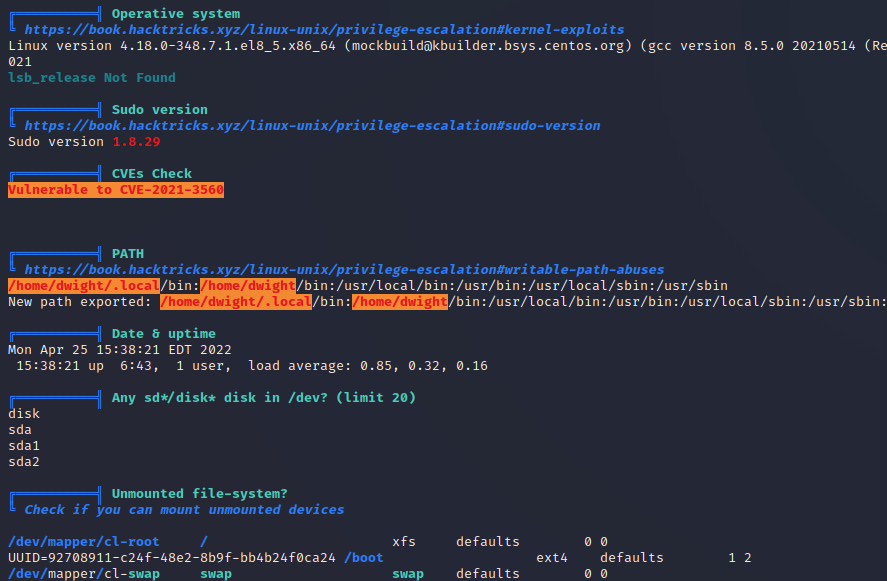This screenshot has height=581, width=887.
Task: Click the 'gcc version 8.5.0 20210514' text
Action: click(x=751, y=46)
